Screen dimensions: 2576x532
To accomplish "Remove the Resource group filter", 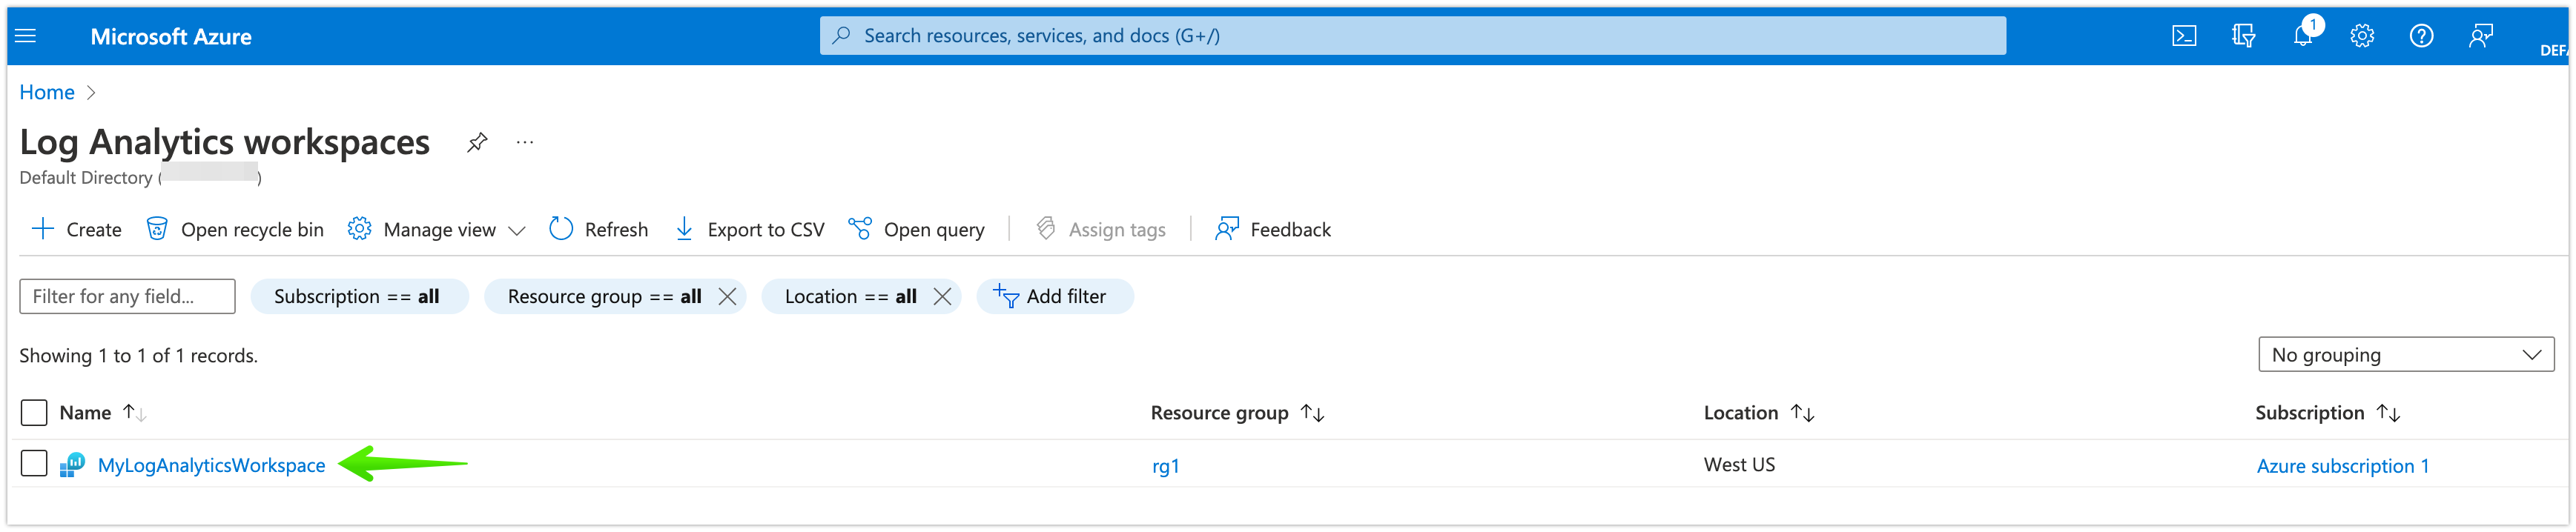I will 727,296.
